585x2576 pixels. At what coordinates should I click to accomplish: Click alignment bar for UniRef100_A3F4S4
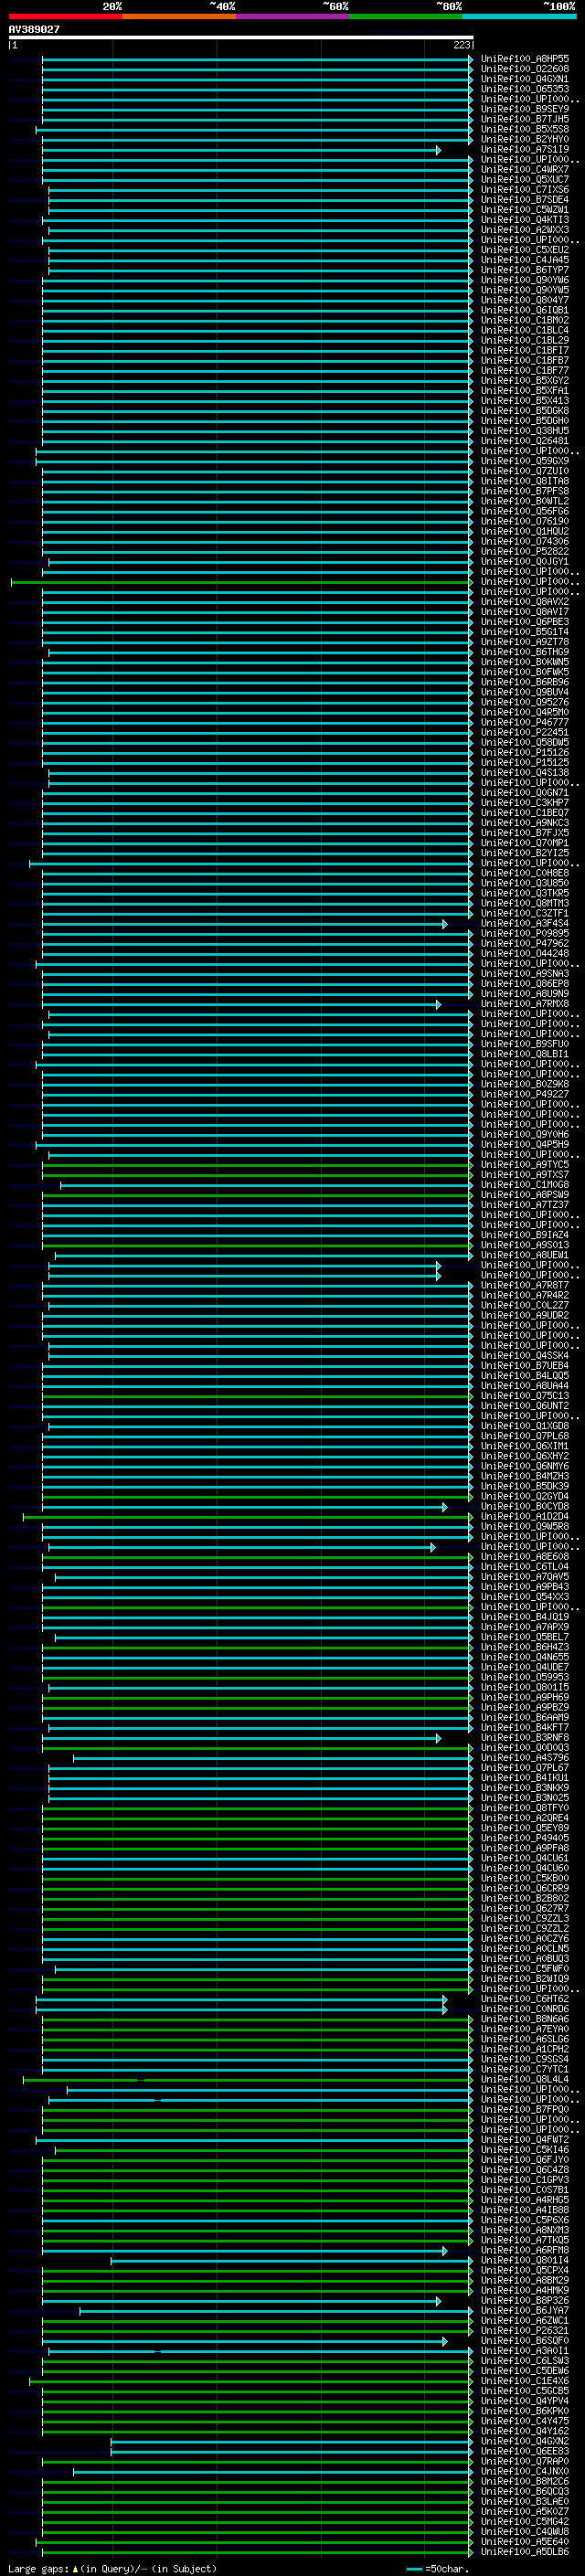click(244, 924)
